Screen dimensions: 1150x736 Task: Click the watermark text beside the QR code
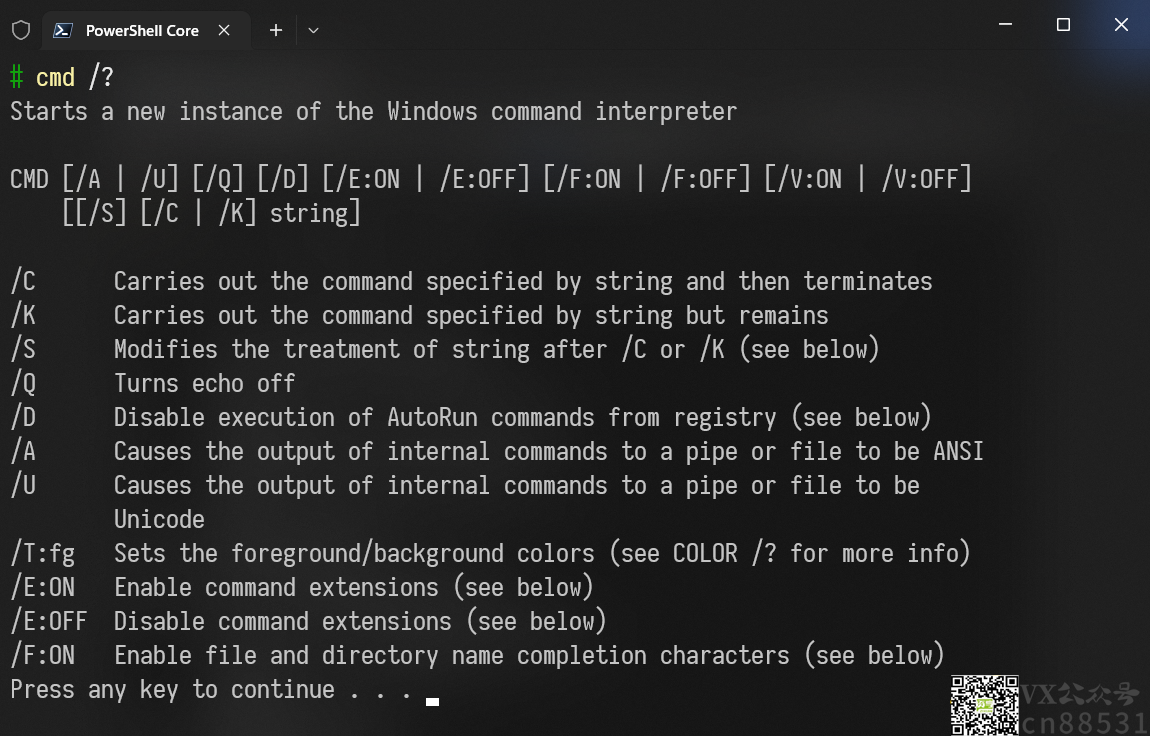tap(1083, 708)
